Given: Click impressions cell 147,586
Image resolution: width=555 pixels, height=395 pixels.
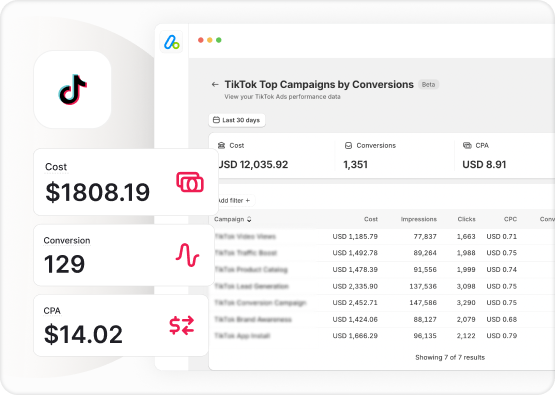Looking at the screenshot, I should pyautogui.click(x=423, y=303).
